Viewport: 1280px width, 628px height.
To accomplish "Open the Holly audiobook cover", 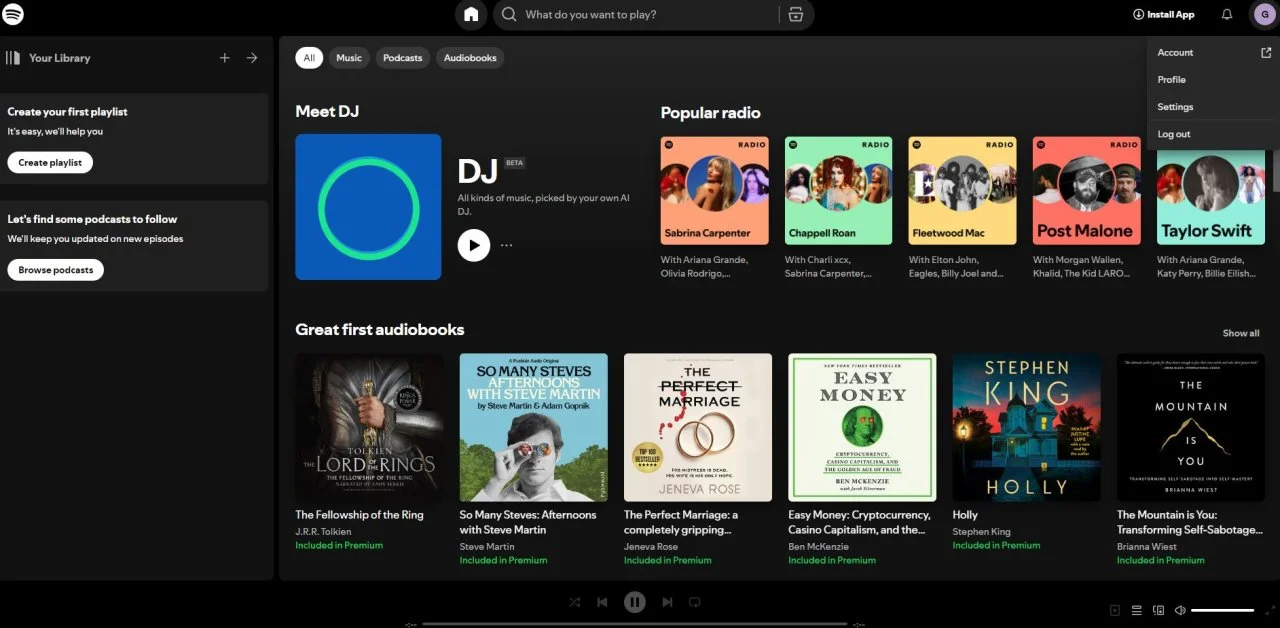I will 1027,427.
